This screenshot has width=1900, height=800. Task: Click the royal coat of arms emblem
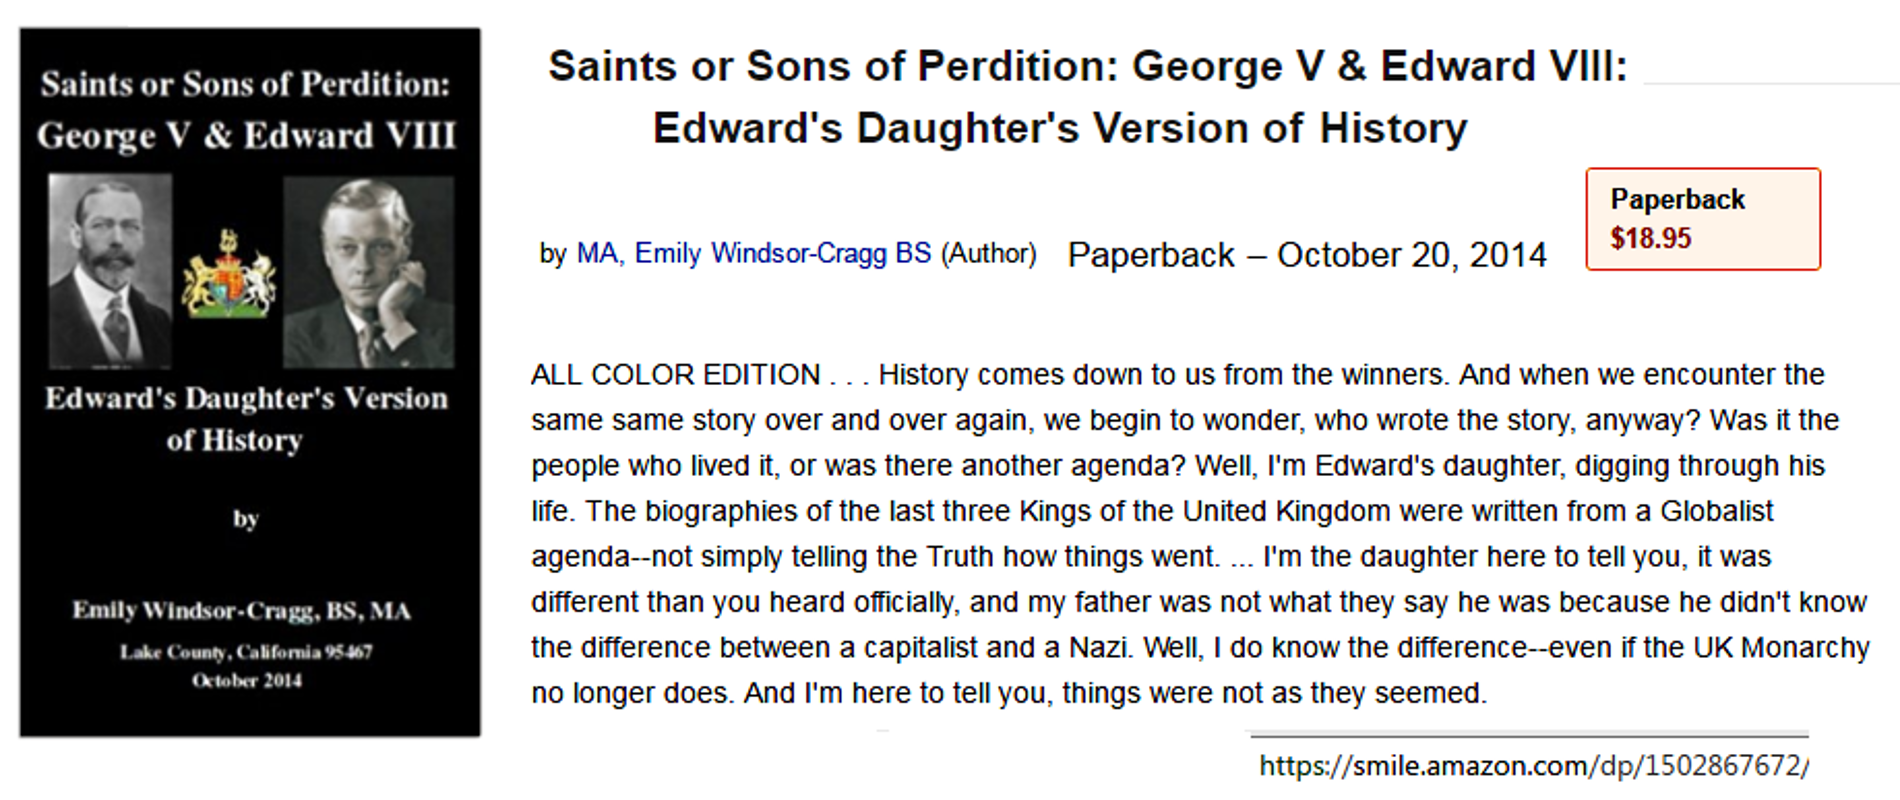pos(229,274)
